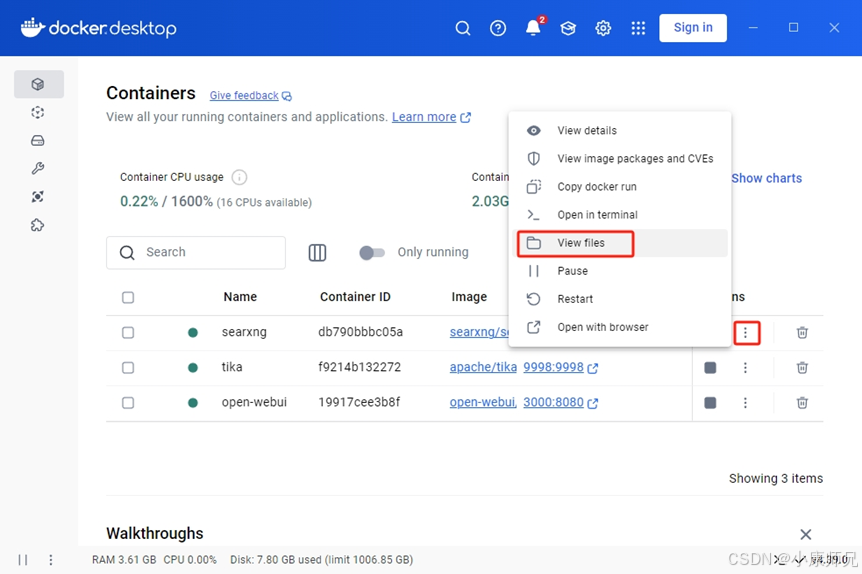Toggle the Only running switch

pos(372,252)
